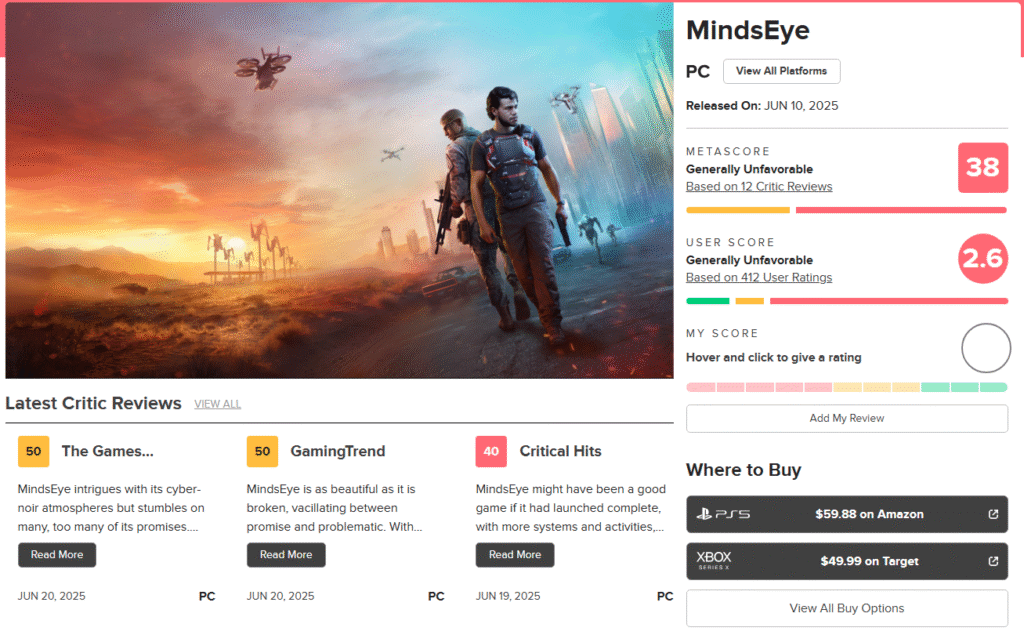
Task: Click the PS5 logo icon
Action: tap(723, 514)
